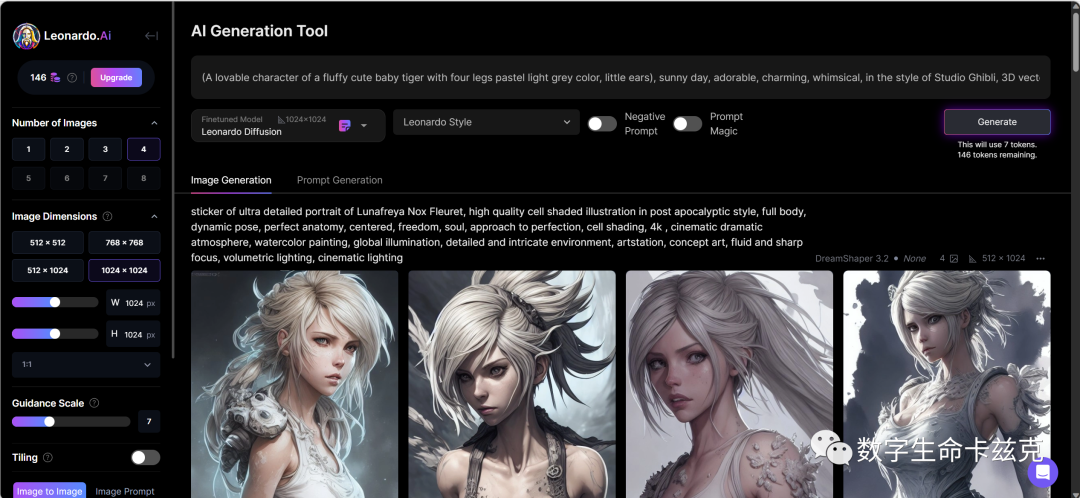Select 3 images in Number of Images
Image resolution: width=1080 pixels, height=498 pixels.
point(105,149)
